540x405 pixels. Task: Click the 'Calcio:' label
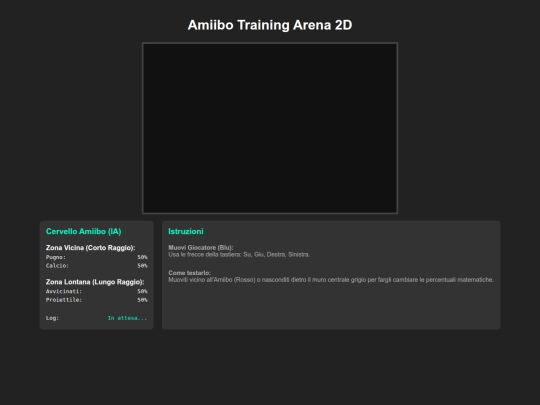(57, 266)
